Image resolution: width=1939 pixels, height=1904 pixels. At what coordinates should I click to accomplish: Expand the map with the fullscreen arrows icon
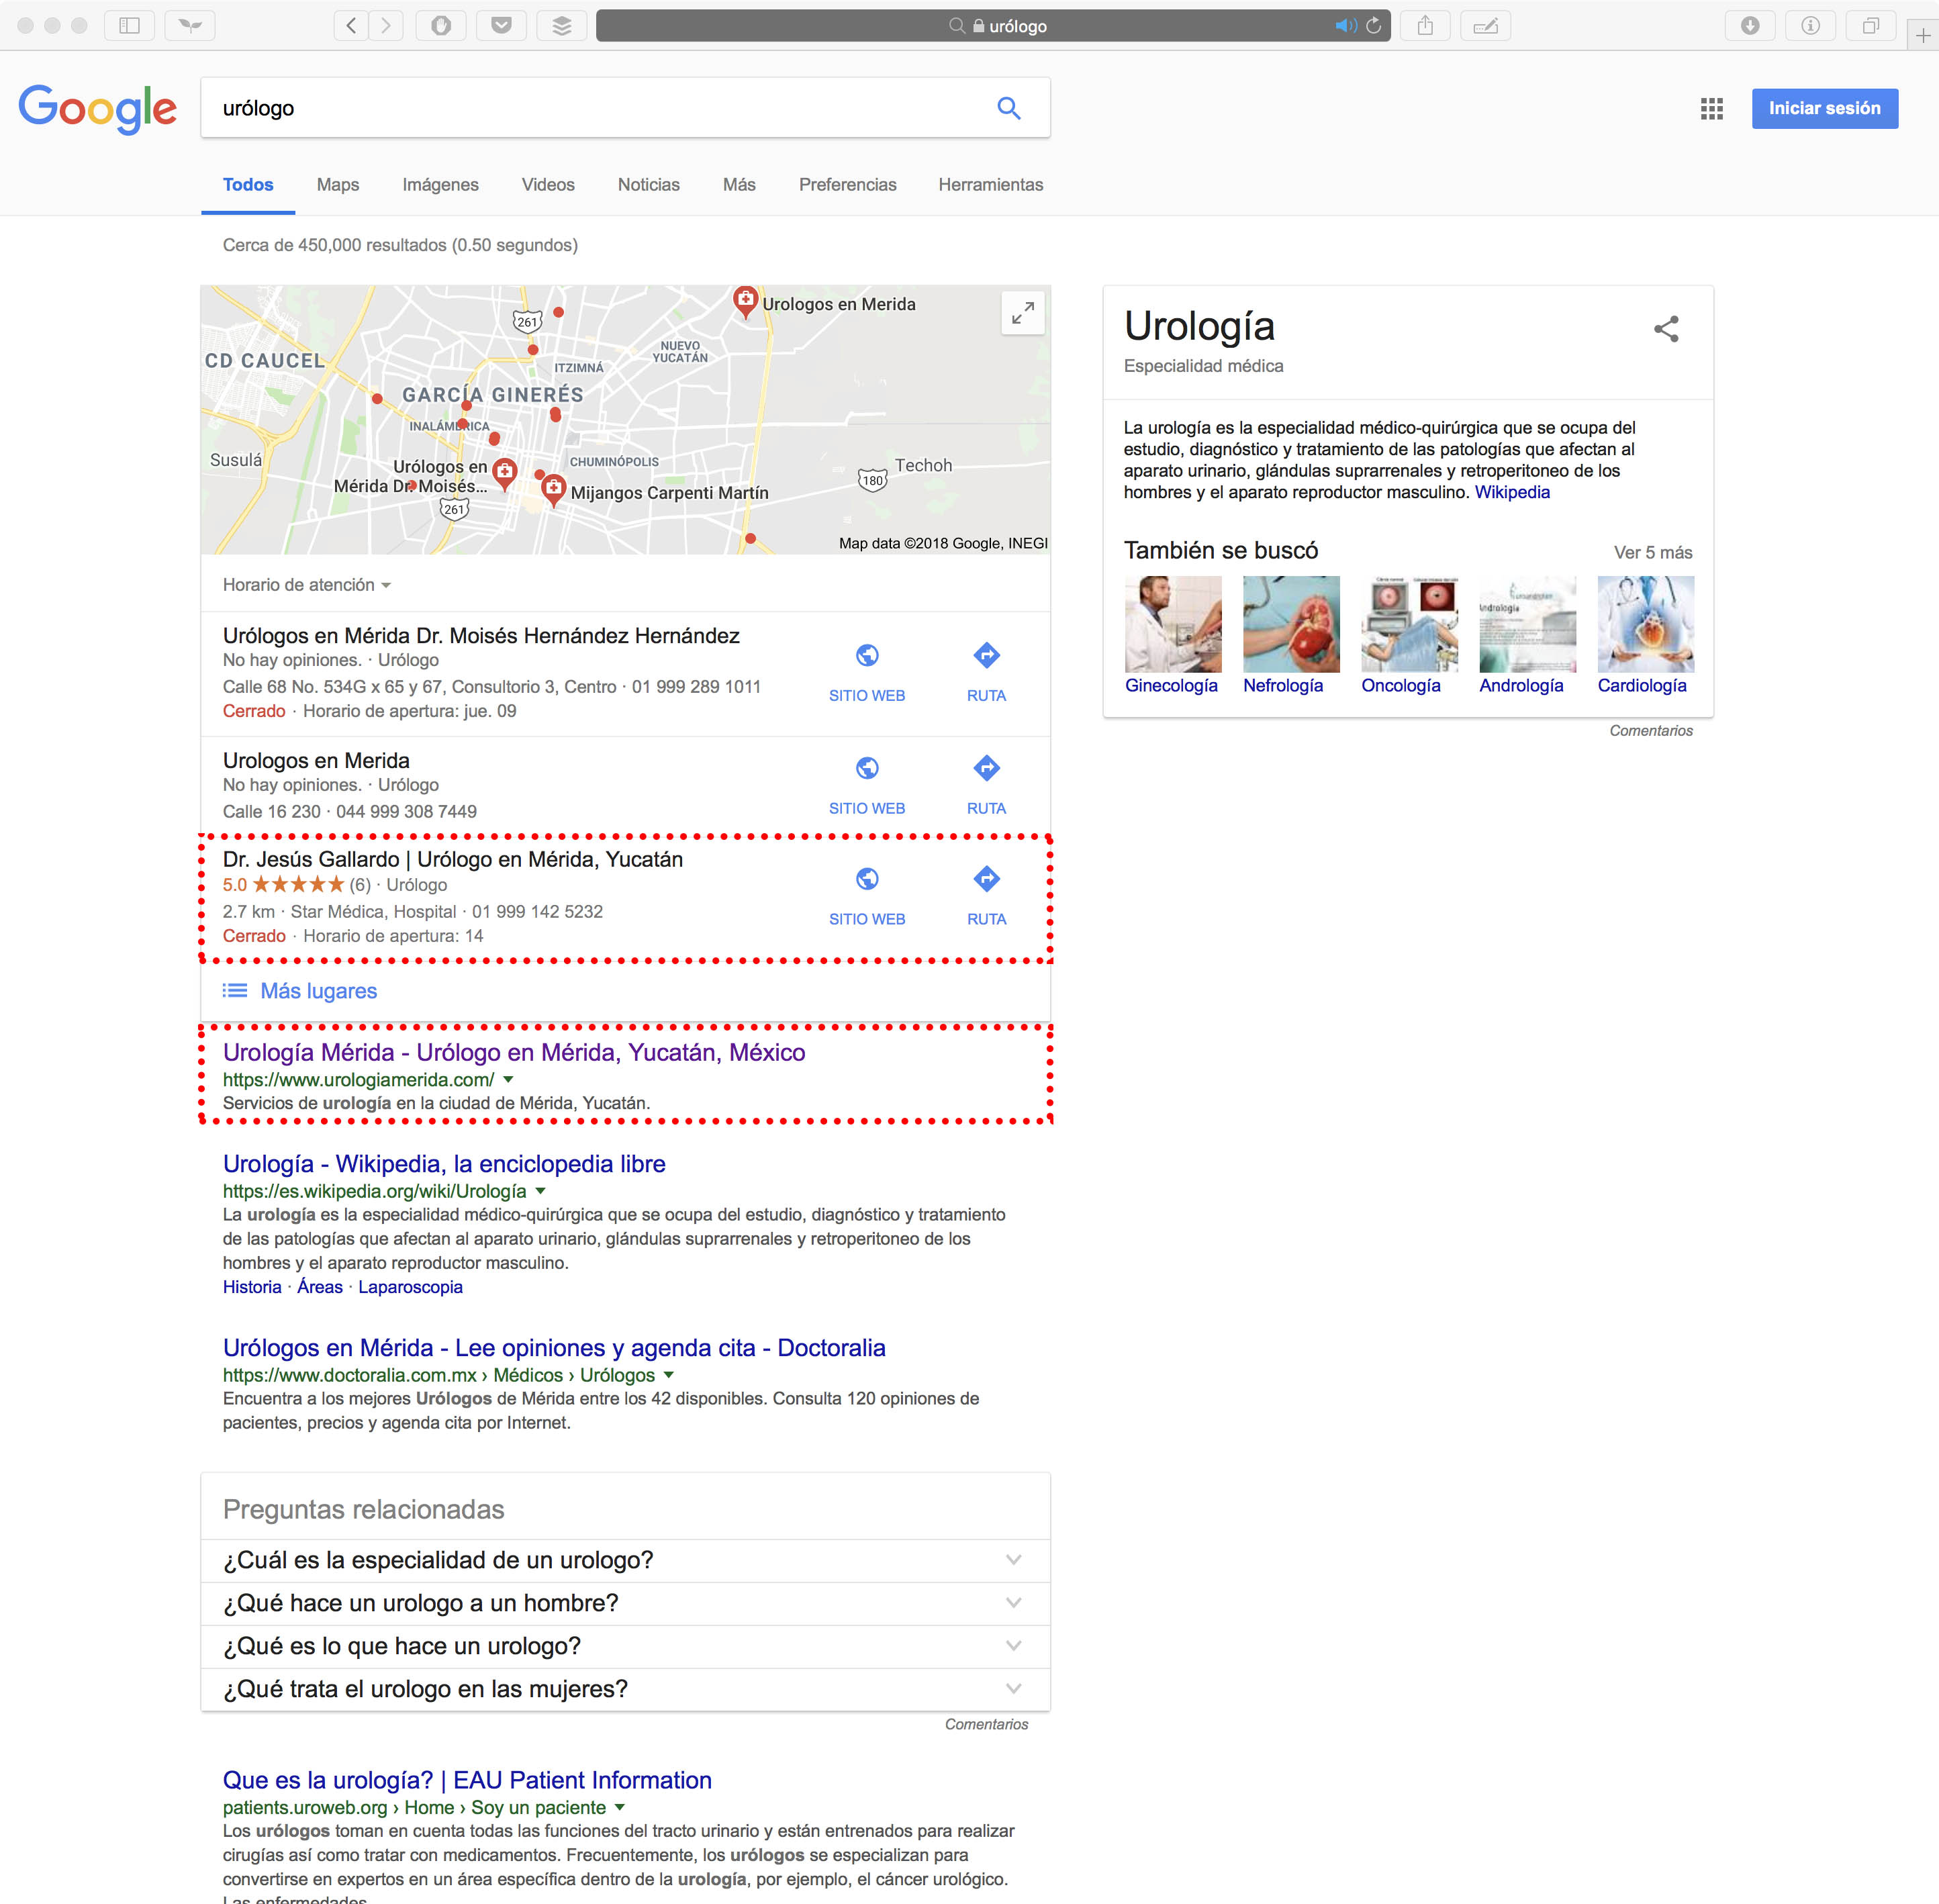[x=1023, y=314]
